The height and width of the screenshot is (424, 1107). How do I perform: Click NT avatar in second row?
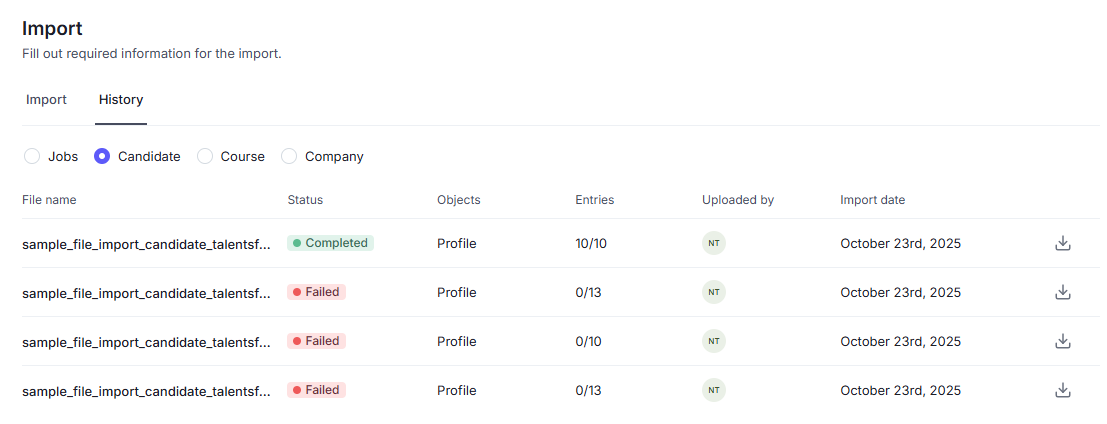[x=713, y=292]
